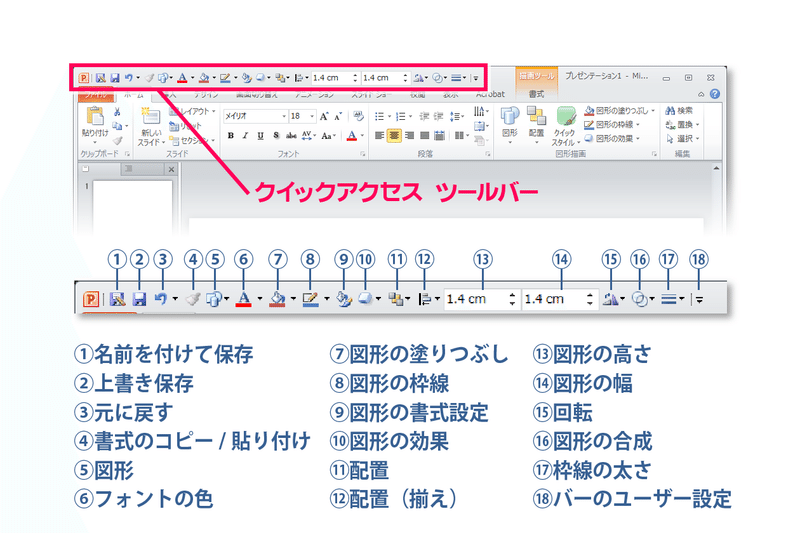The width and height of the screenshot is (800, 533).
Task: Open 図形の効果 dropdown in ribbon
Action: [x=612, y=139]
